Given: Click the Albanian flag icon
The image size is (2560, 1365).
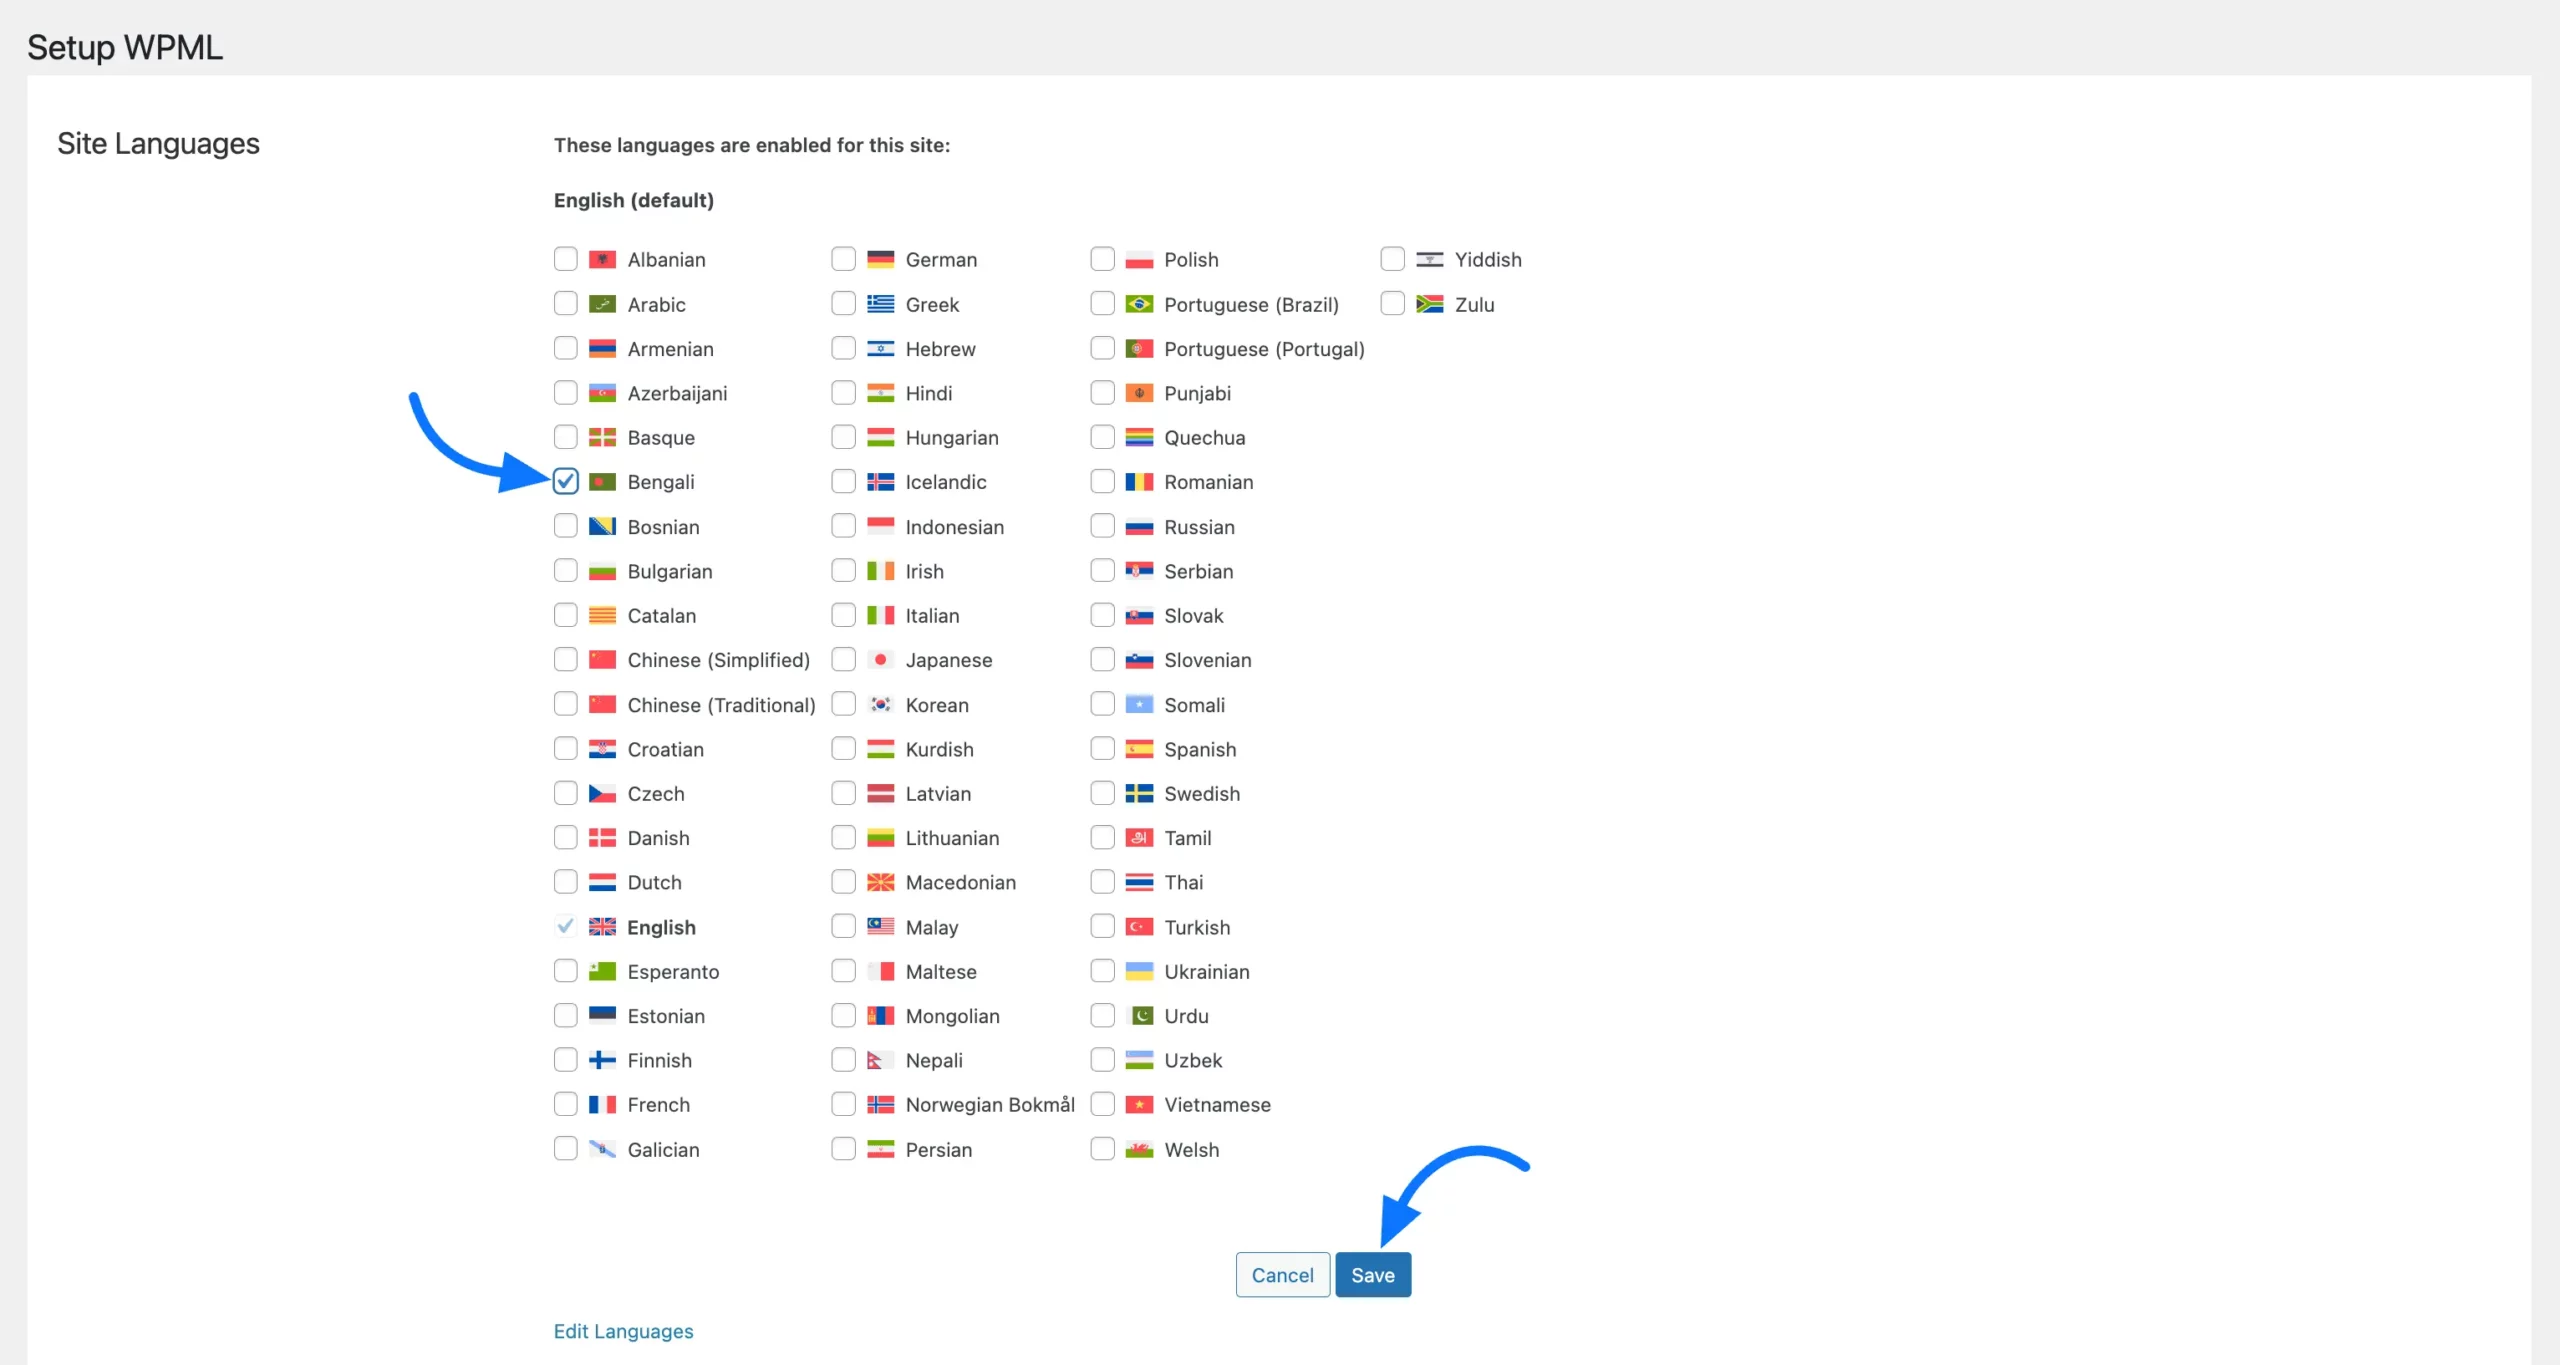Looking at the screenshot, I should pyautogui.click(x=602, y=260).
